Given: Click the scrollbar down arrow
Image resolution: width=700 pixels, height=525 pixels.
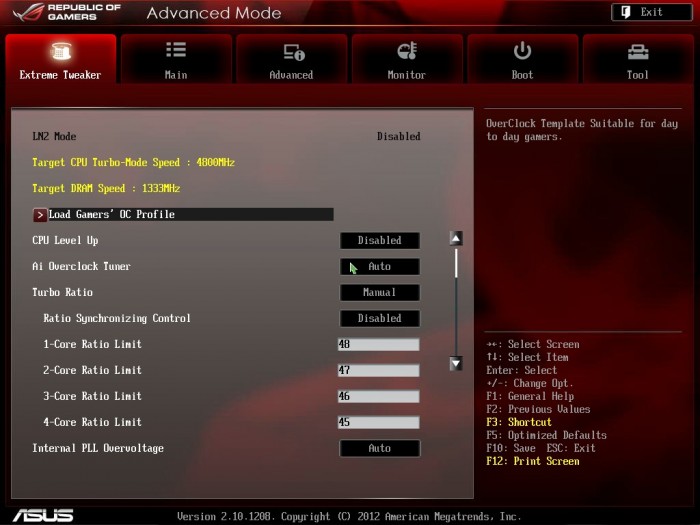Looking at the screenshot, I should tap(456, 363).
